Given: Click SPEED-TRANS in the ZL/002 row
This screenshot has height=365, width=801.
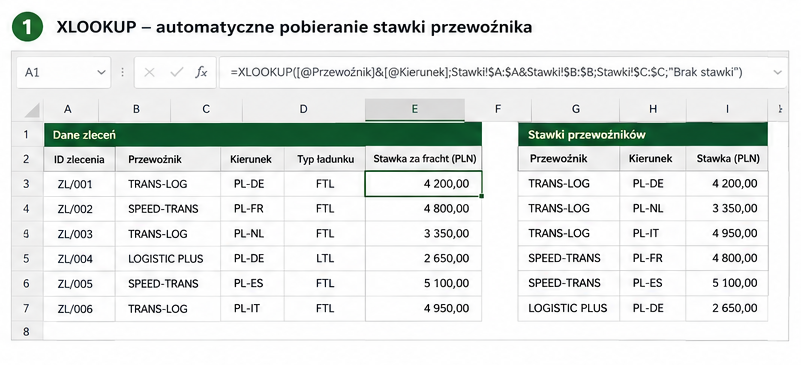Looking at the screenshot, I should click(168, 209).
